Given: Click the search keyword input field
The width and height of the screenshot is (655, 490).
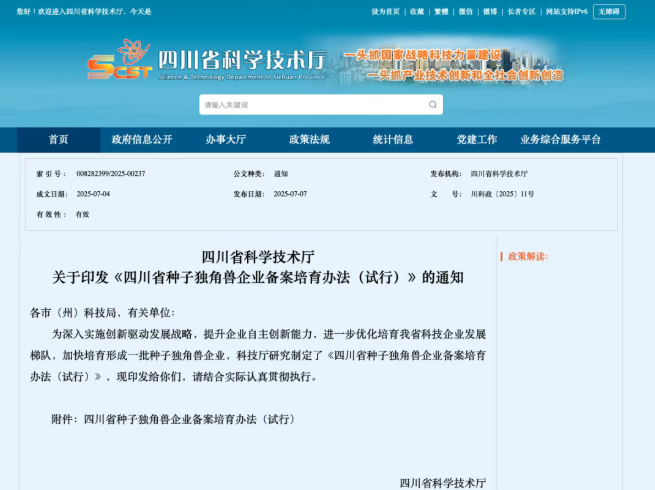Looking at the screenshot, I should pos(310,104).
